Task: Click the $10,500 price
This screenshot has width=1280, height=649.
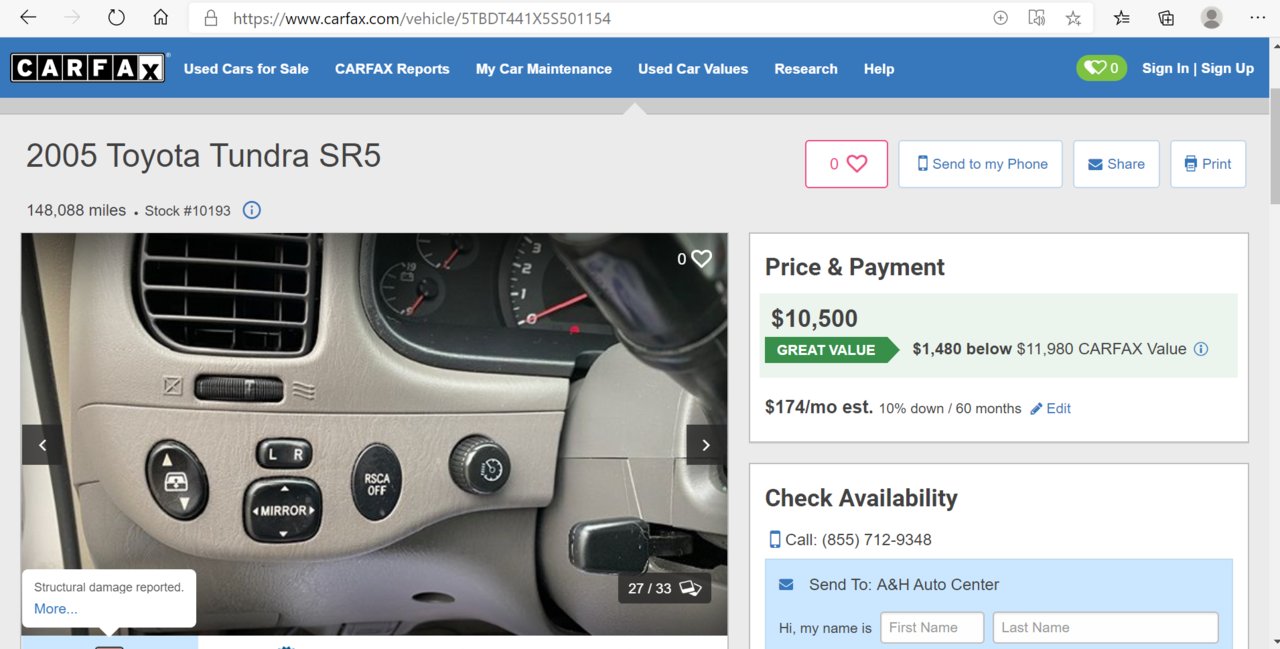Action: pos(814,319)
